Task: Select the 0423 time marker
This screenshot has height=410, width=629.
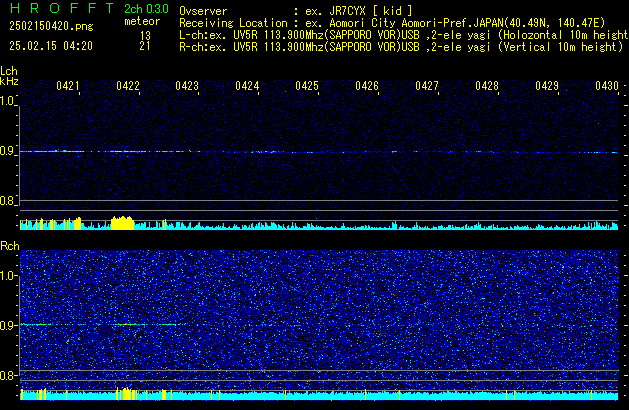Action: 187,86
